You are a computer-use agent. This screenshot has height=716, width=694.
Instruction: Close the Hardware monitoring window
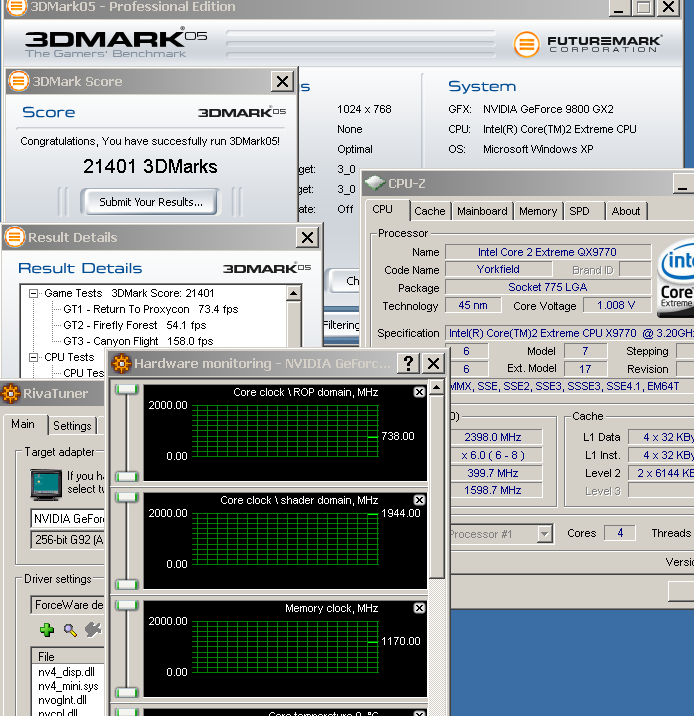point(433,363)
